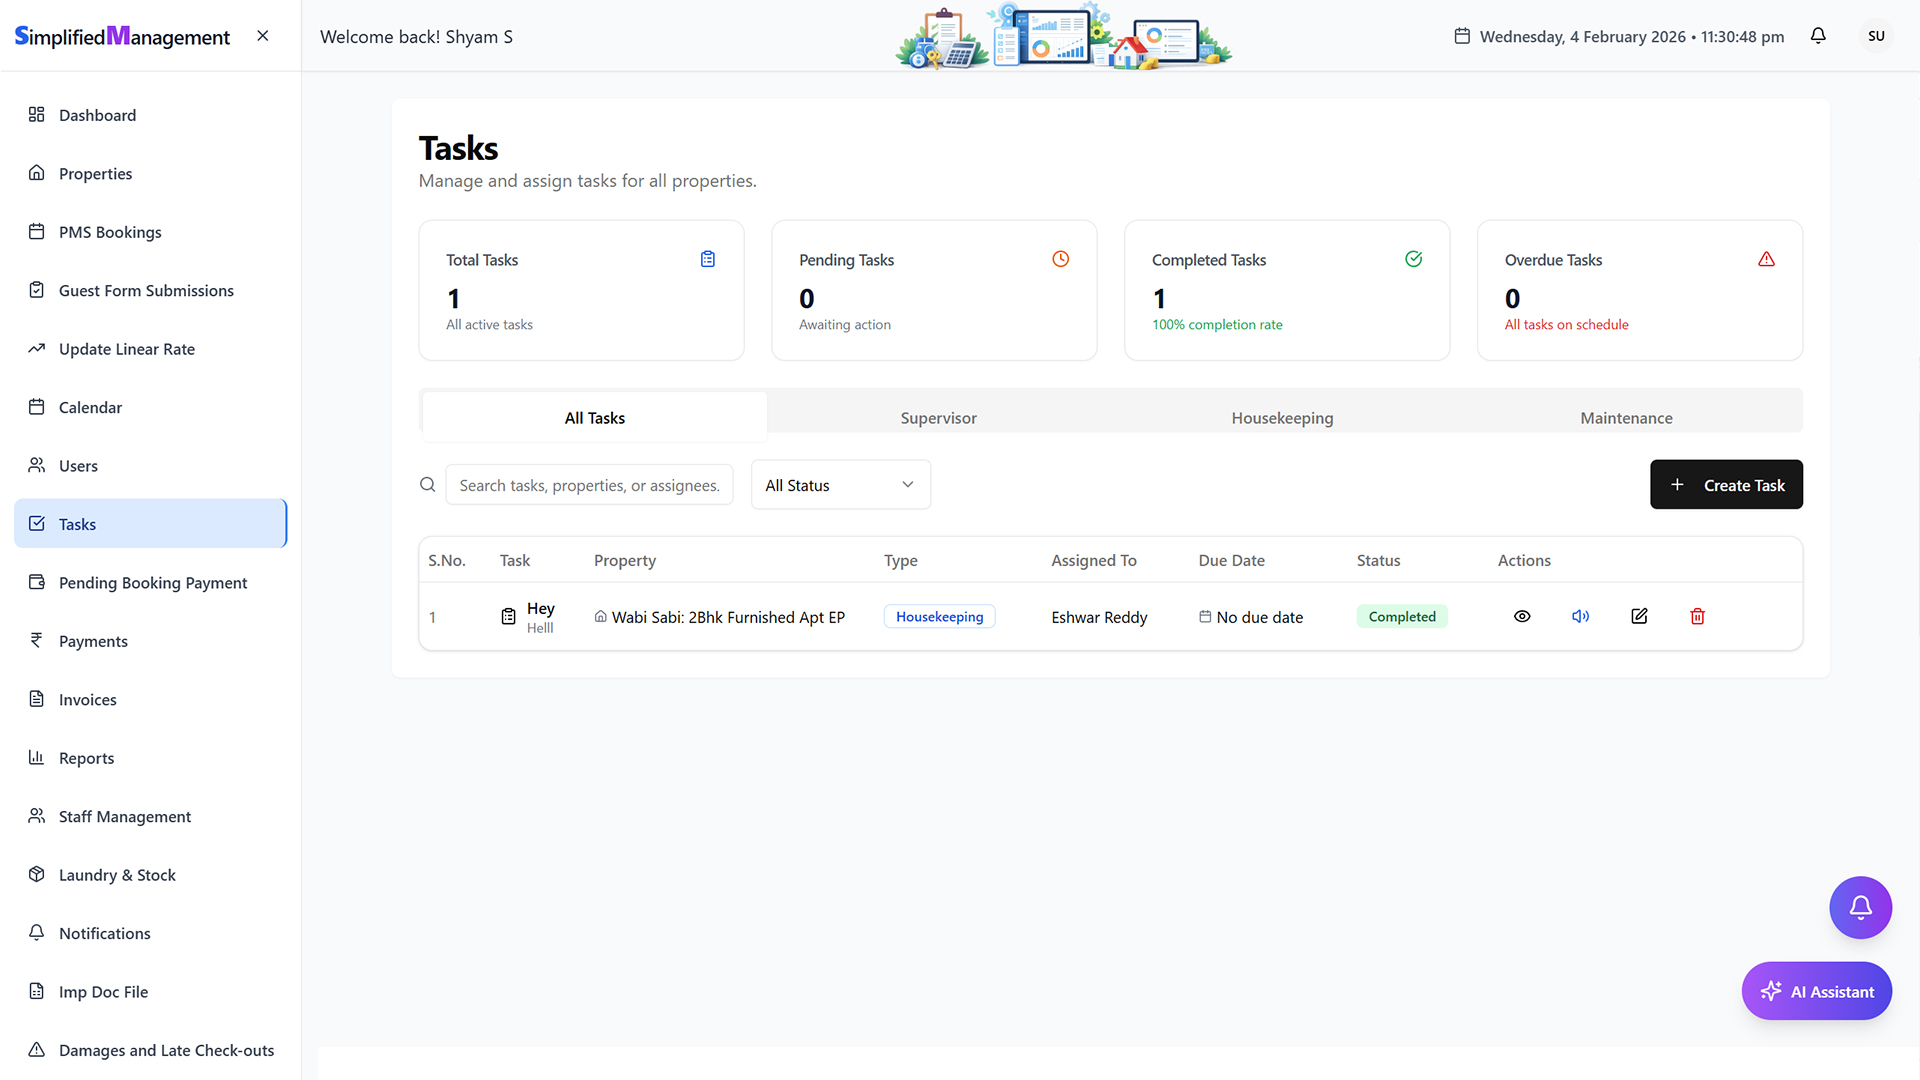Click the Create Task button
1920x1080 pixels.
pyautogui.click(x=1726, y=485)
